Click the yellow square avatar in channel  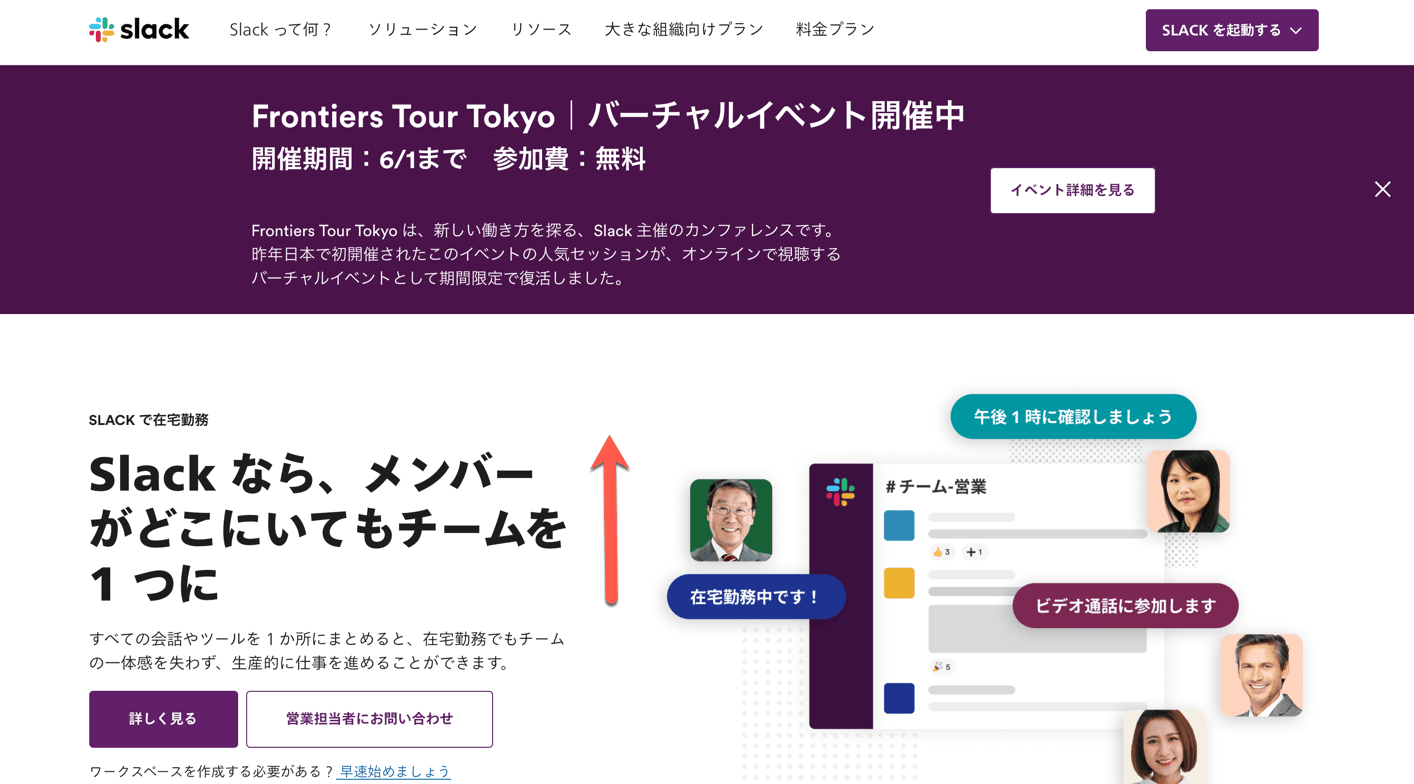tap(899, 583)
